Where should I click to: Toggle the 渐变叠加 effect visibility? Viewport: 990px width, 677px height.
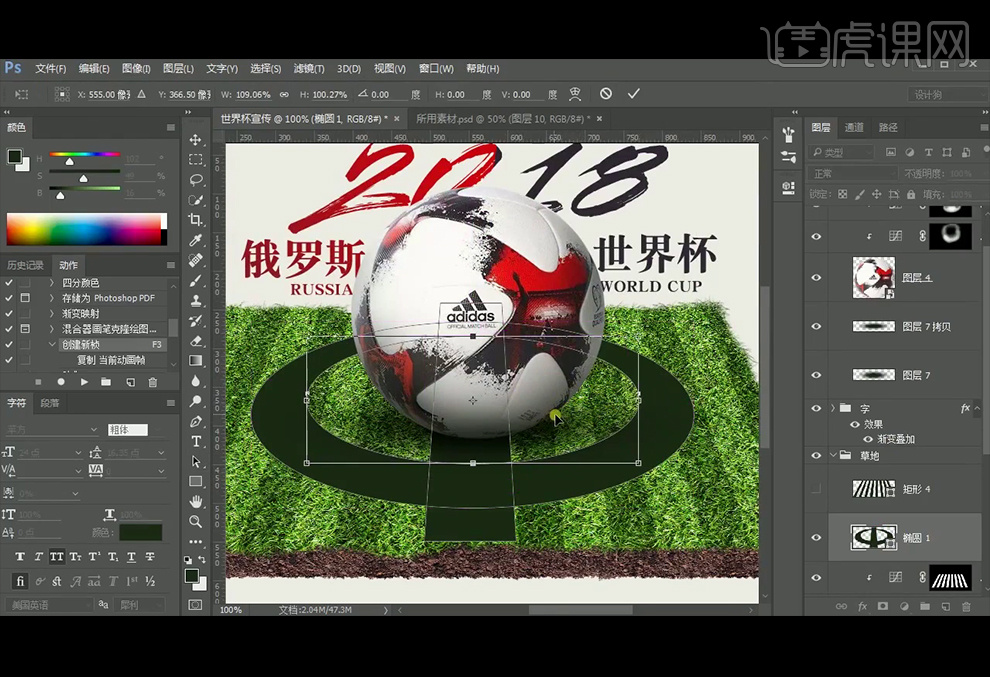pos(868,440)
